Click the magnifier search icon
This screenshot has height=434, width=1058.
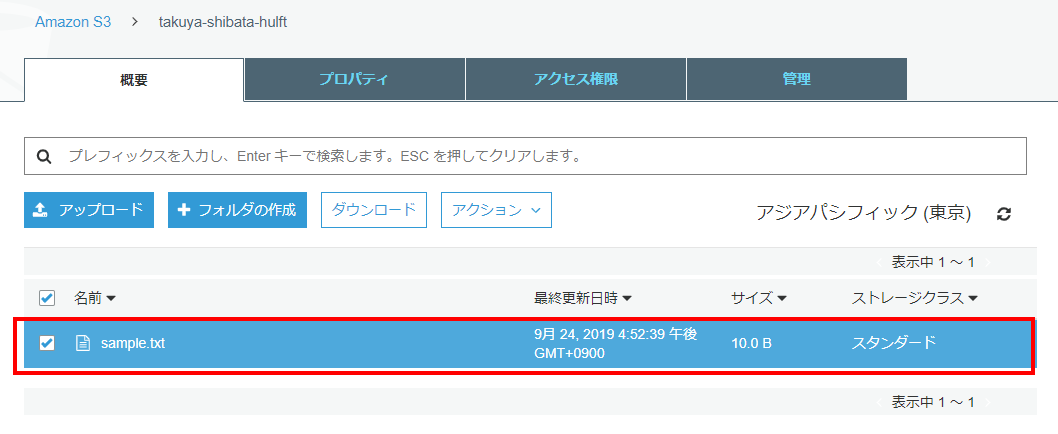43,157
